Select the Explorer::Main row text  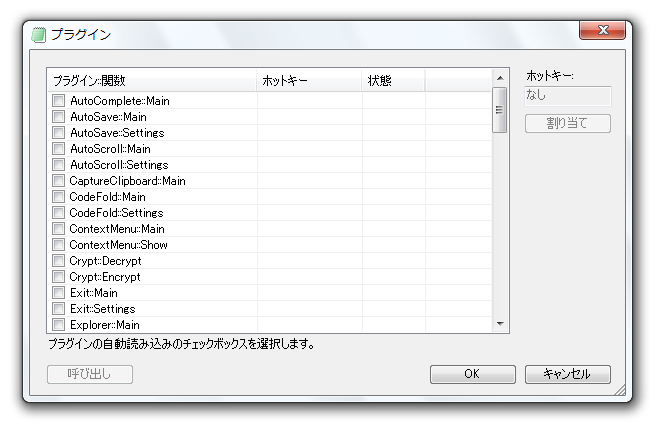(x=105, y=325)
